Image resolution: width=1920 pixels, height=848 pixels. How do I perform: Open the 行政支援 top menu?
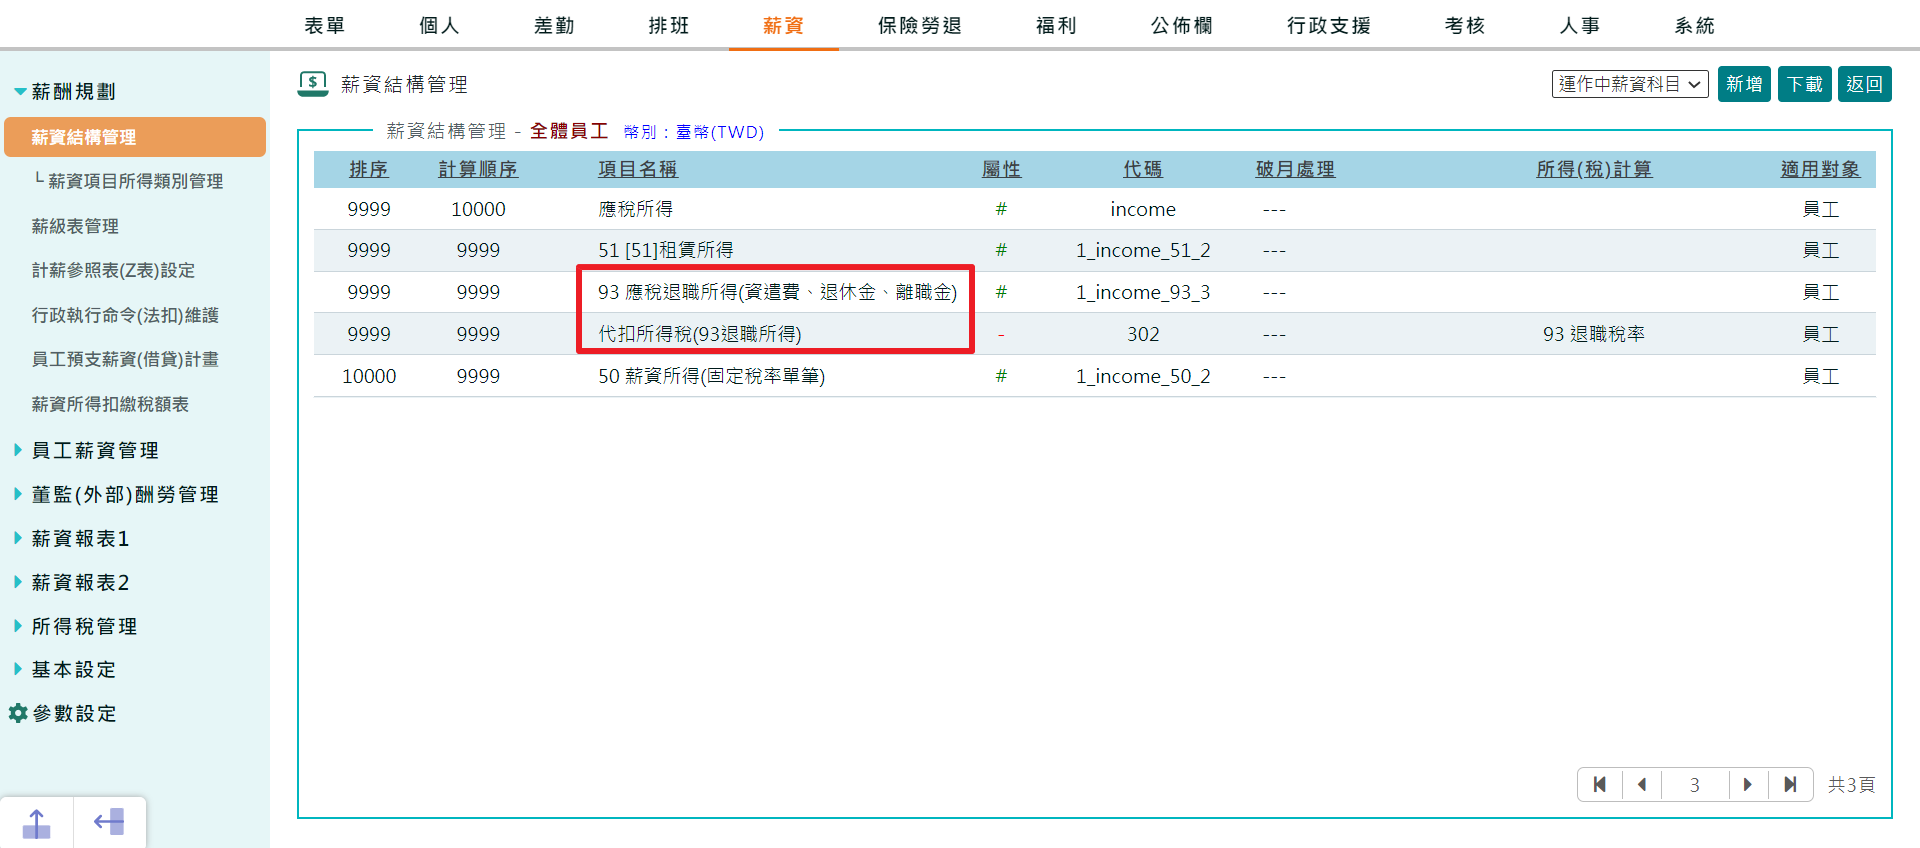1329,25
